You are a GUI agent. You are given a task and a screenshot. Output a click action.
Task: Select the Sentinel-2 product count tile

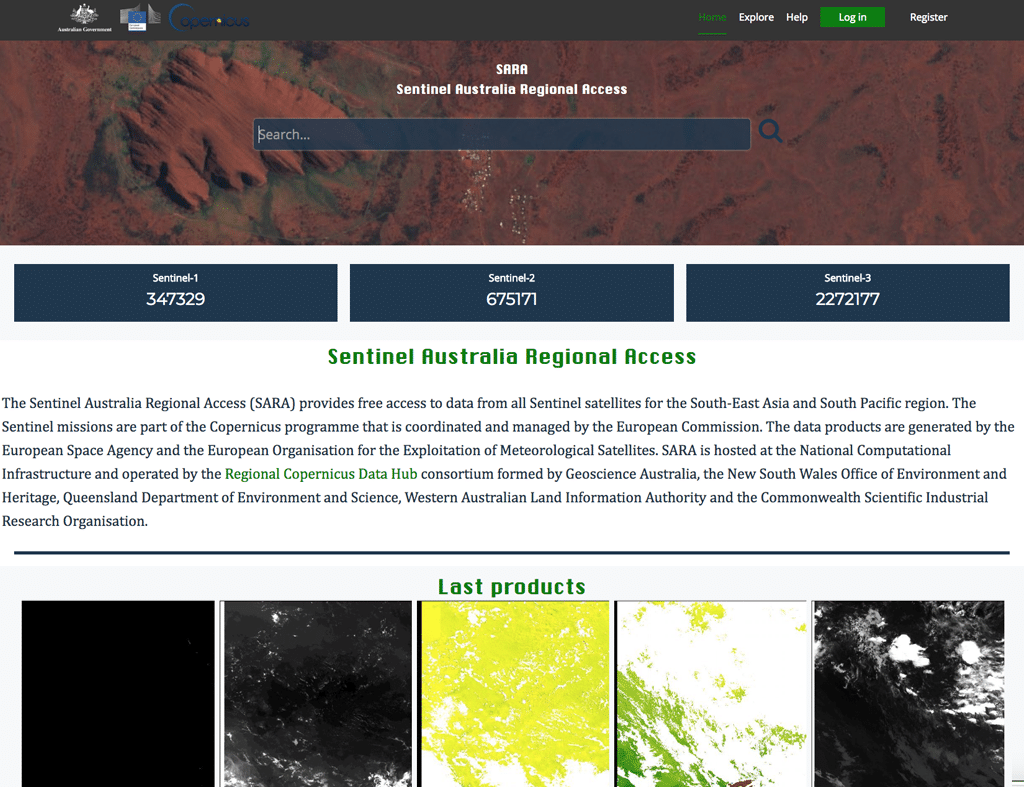tap(512, 293)
